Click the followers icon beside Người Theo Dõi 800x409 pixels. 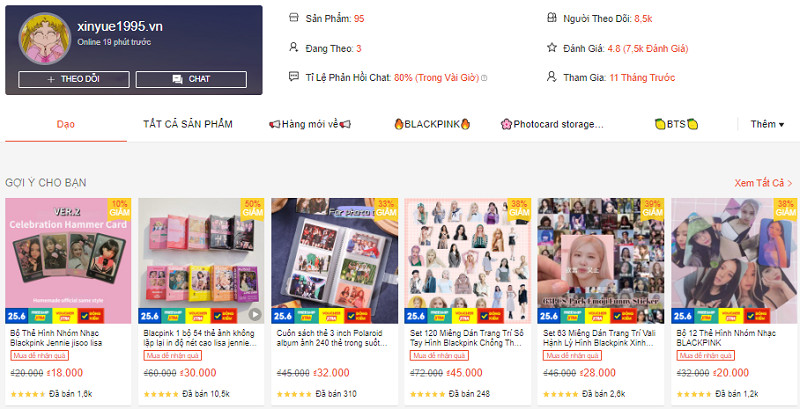[x=551, y=18]
